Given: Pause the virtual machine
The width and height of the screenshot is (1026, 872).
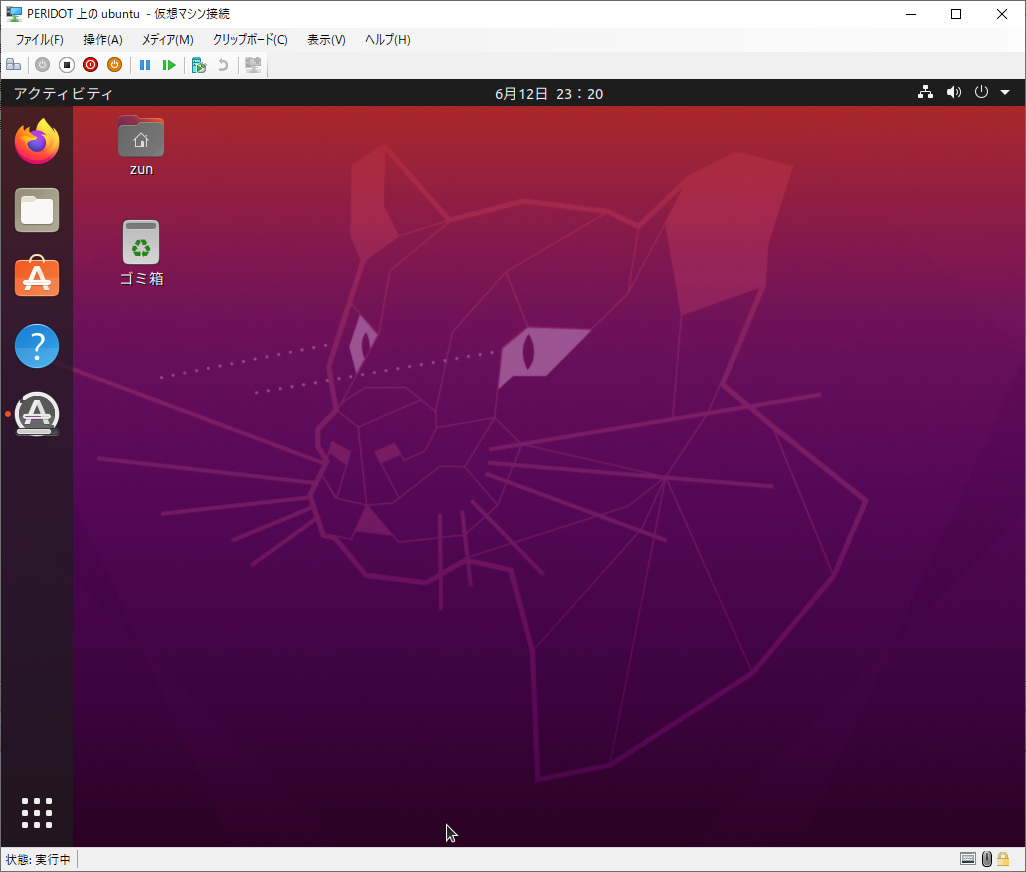Looking at the screenshot, I should pos(145,65).
